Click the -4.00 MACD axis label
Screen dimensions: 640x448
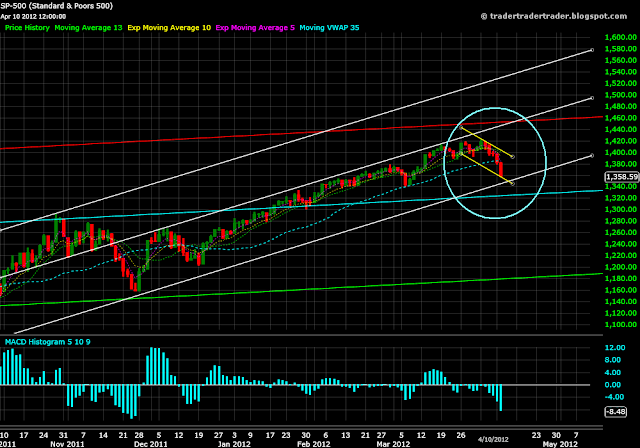pos(614,397)
